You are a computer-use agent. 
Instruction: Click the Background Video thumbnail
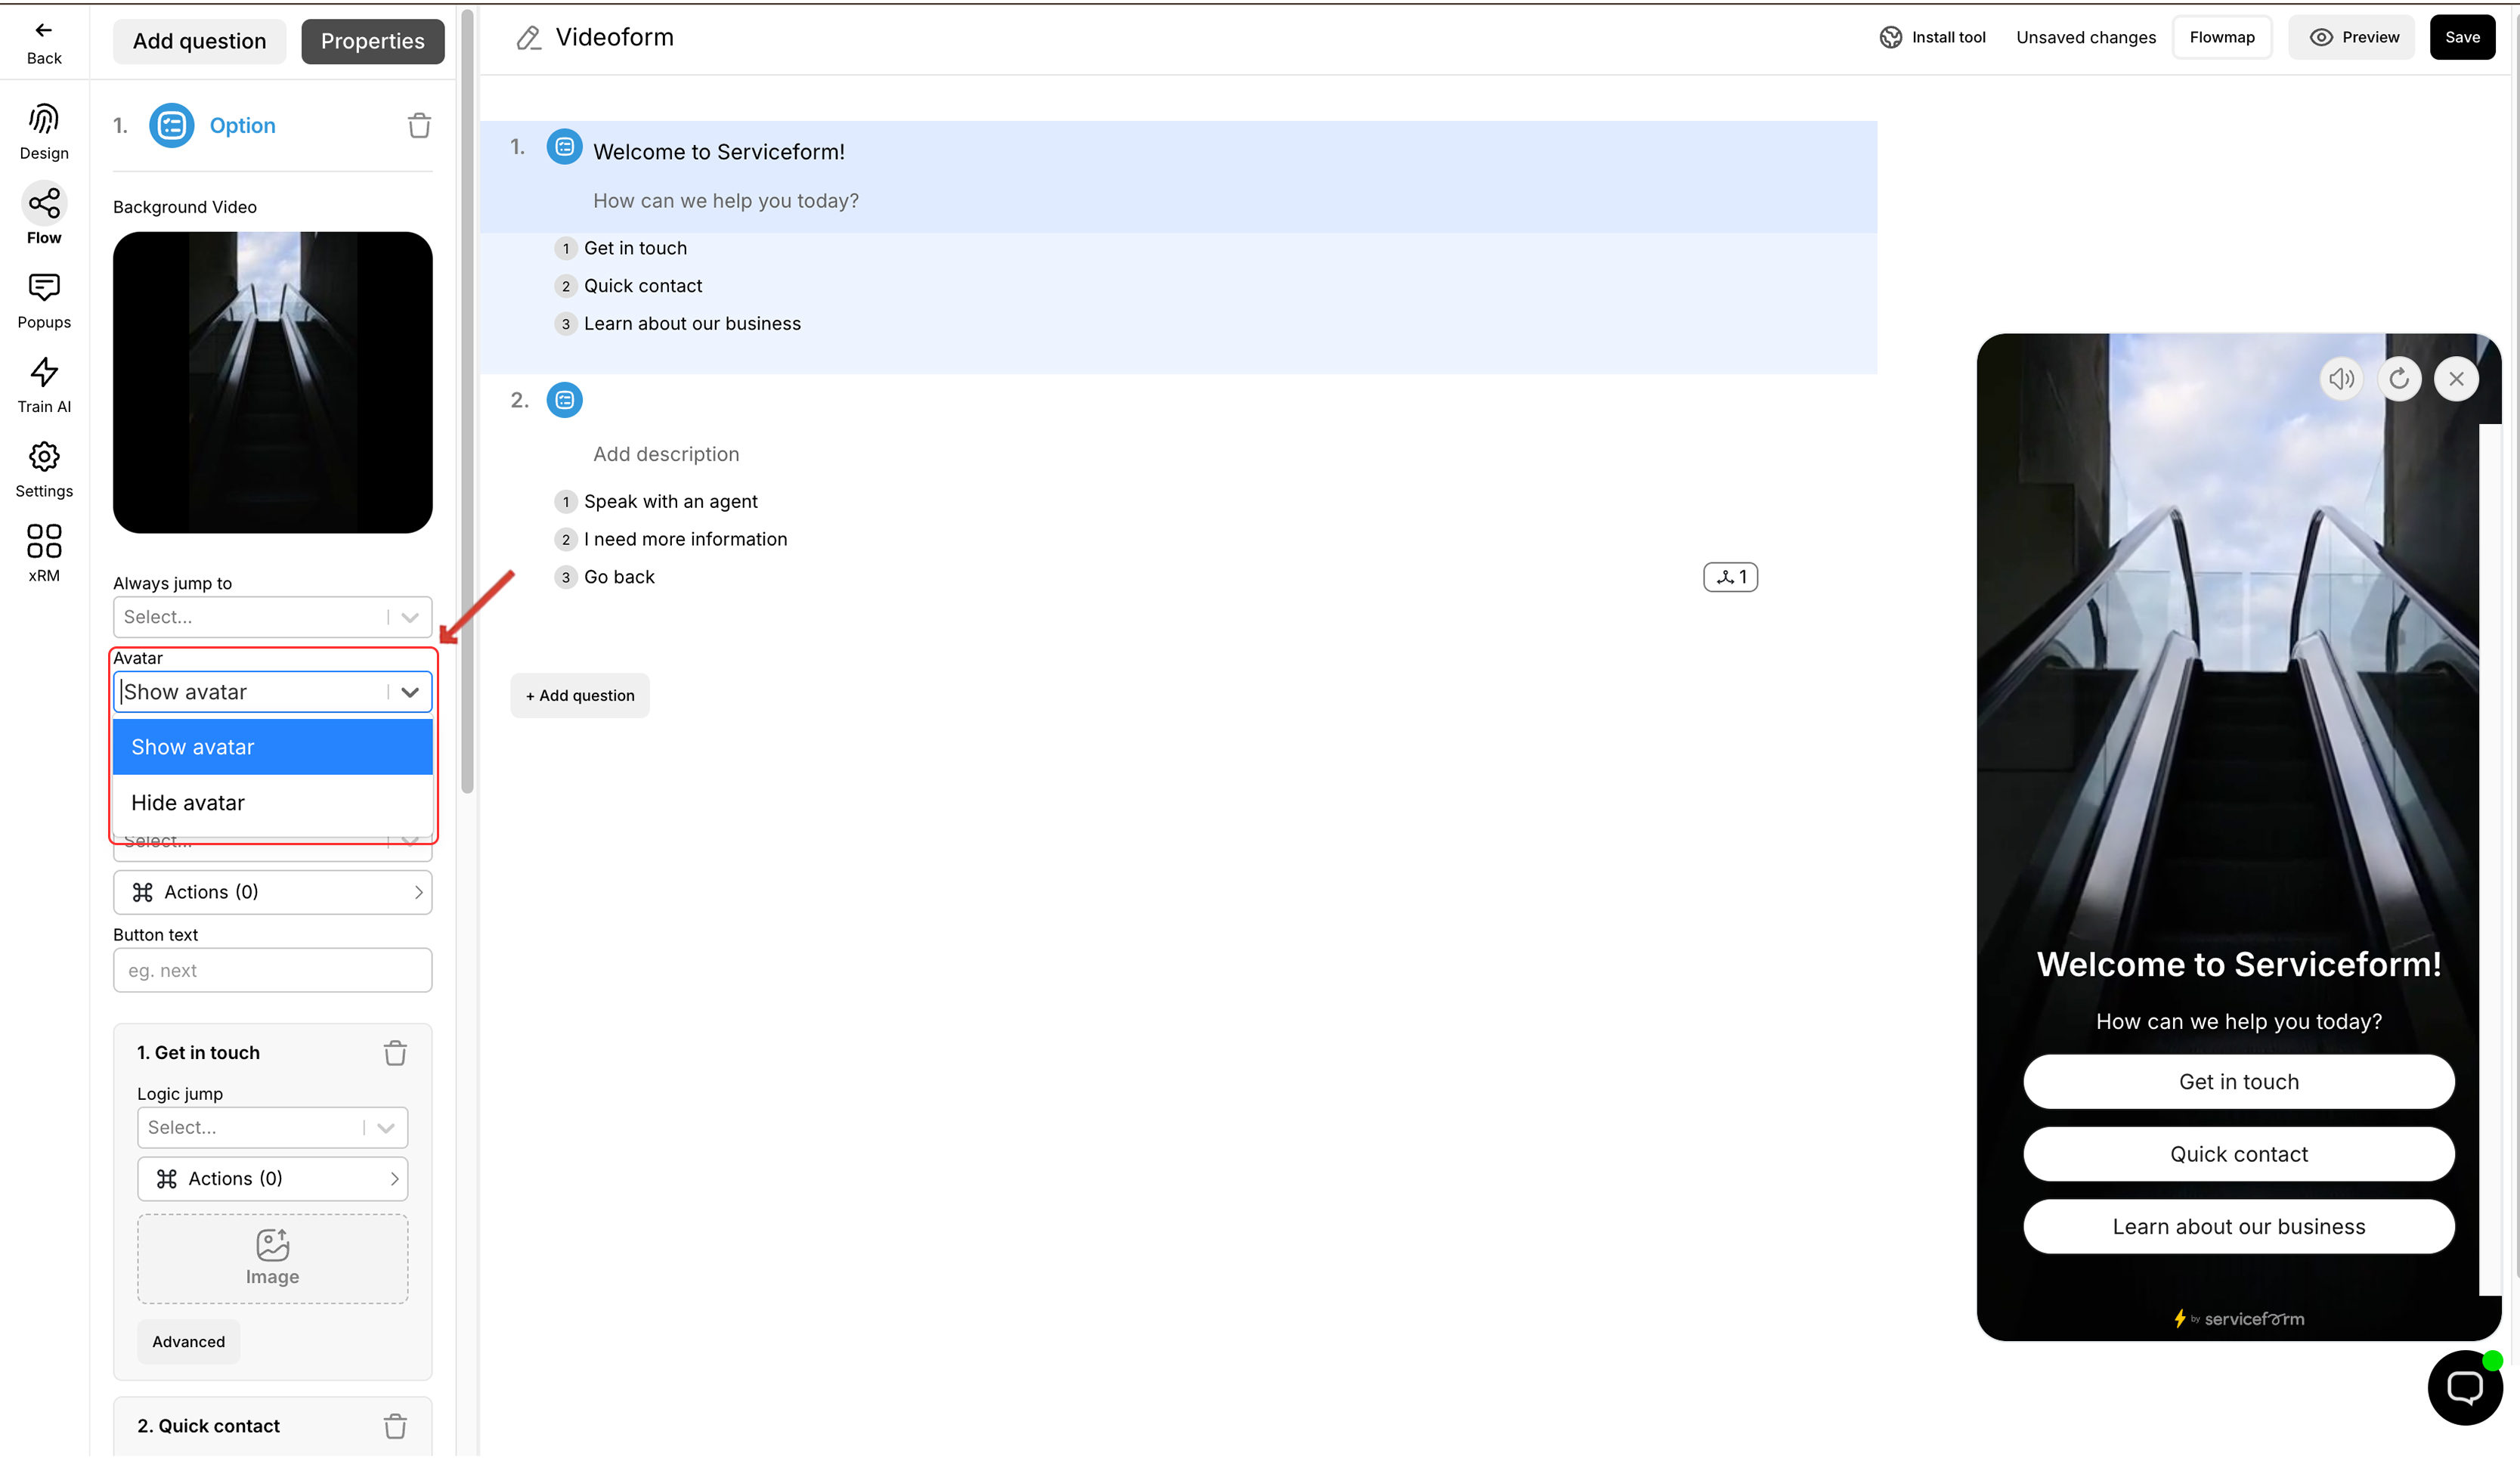pos(272,383)
